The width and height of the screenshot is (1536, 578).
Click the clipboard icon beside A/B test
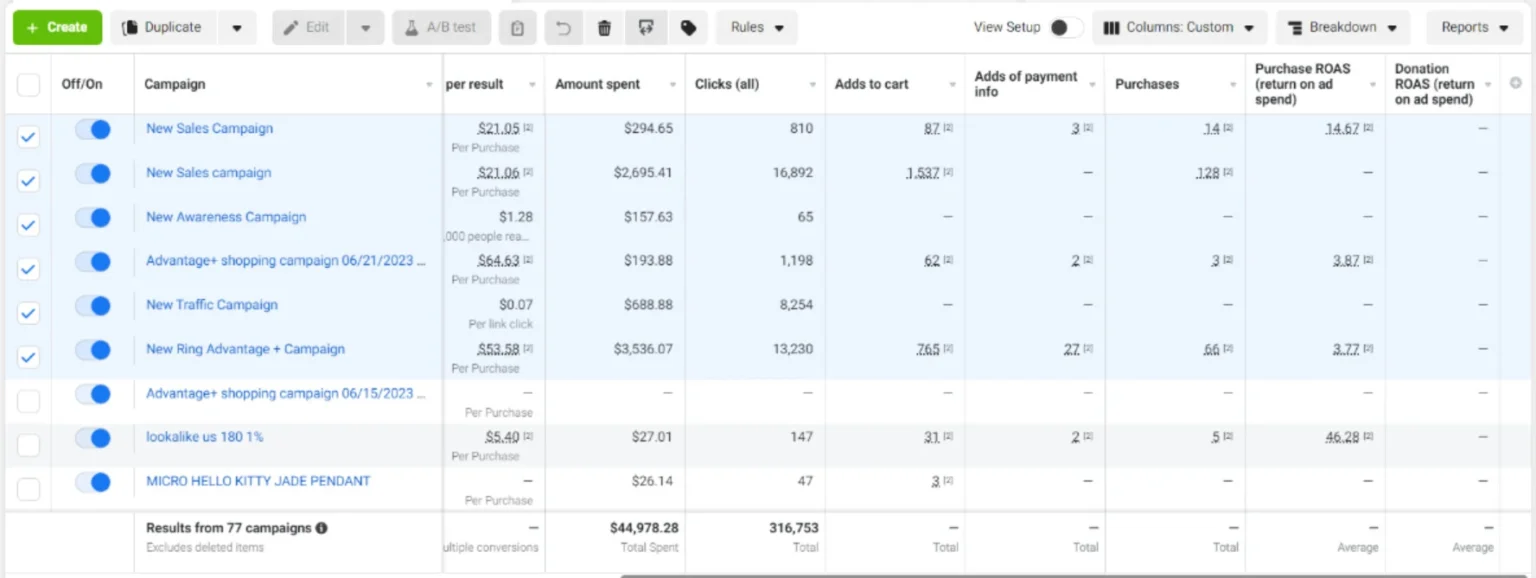(517, 28)
